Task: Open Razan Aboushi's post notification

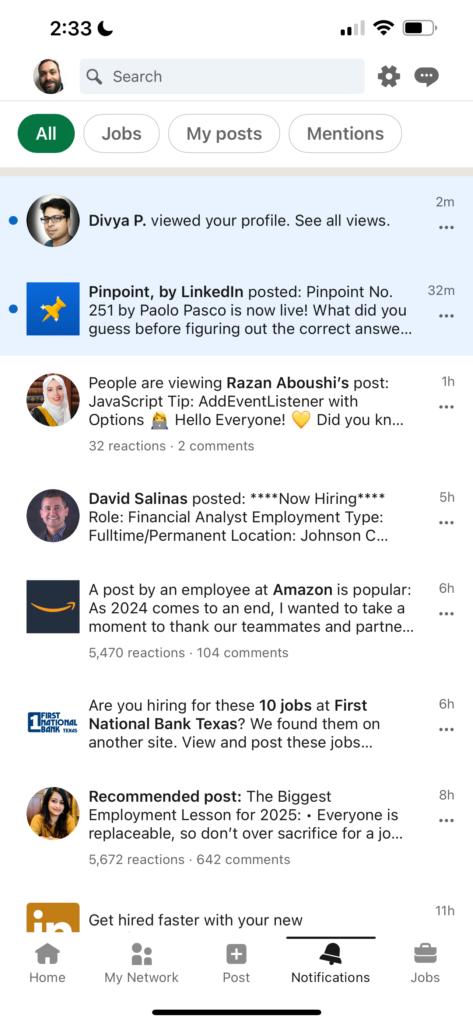Action: coord(236,414)
